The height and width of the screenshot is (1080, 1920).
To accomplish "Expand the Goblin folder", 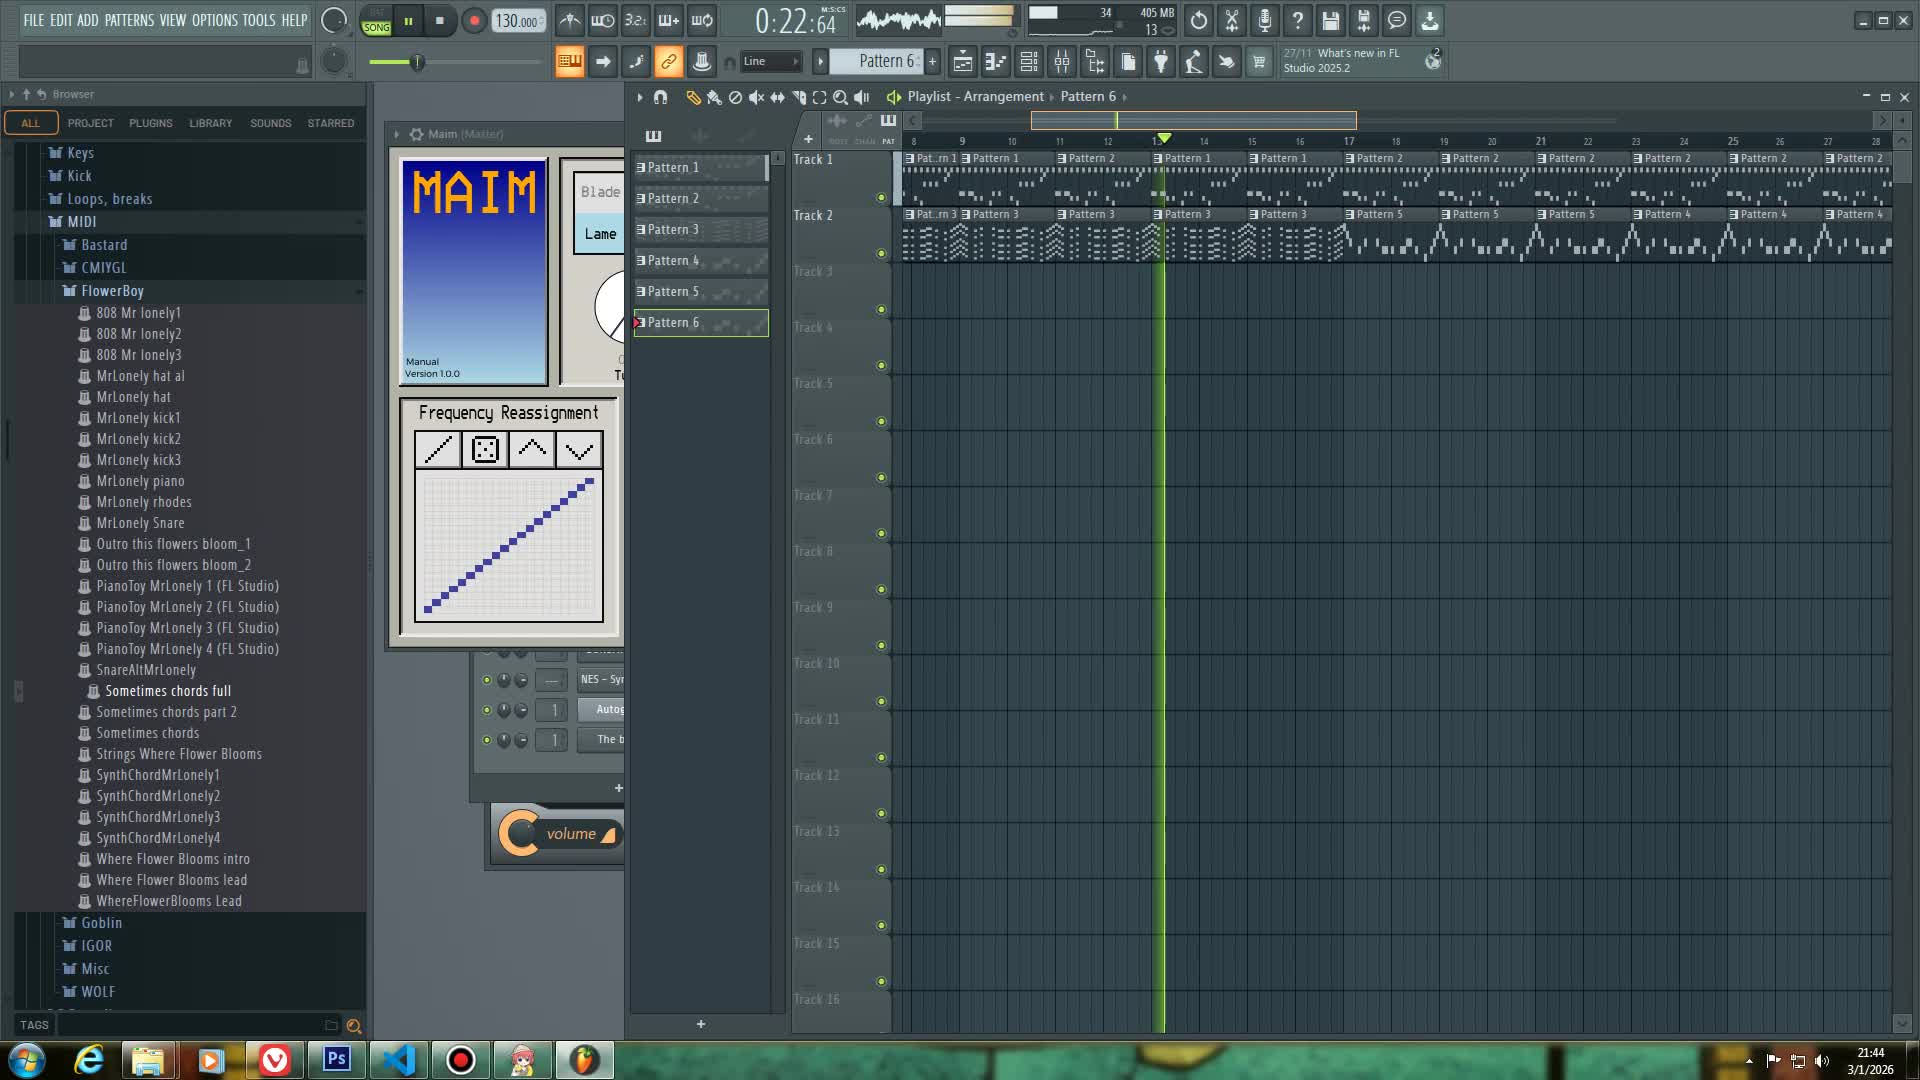I will pos(101,923).
